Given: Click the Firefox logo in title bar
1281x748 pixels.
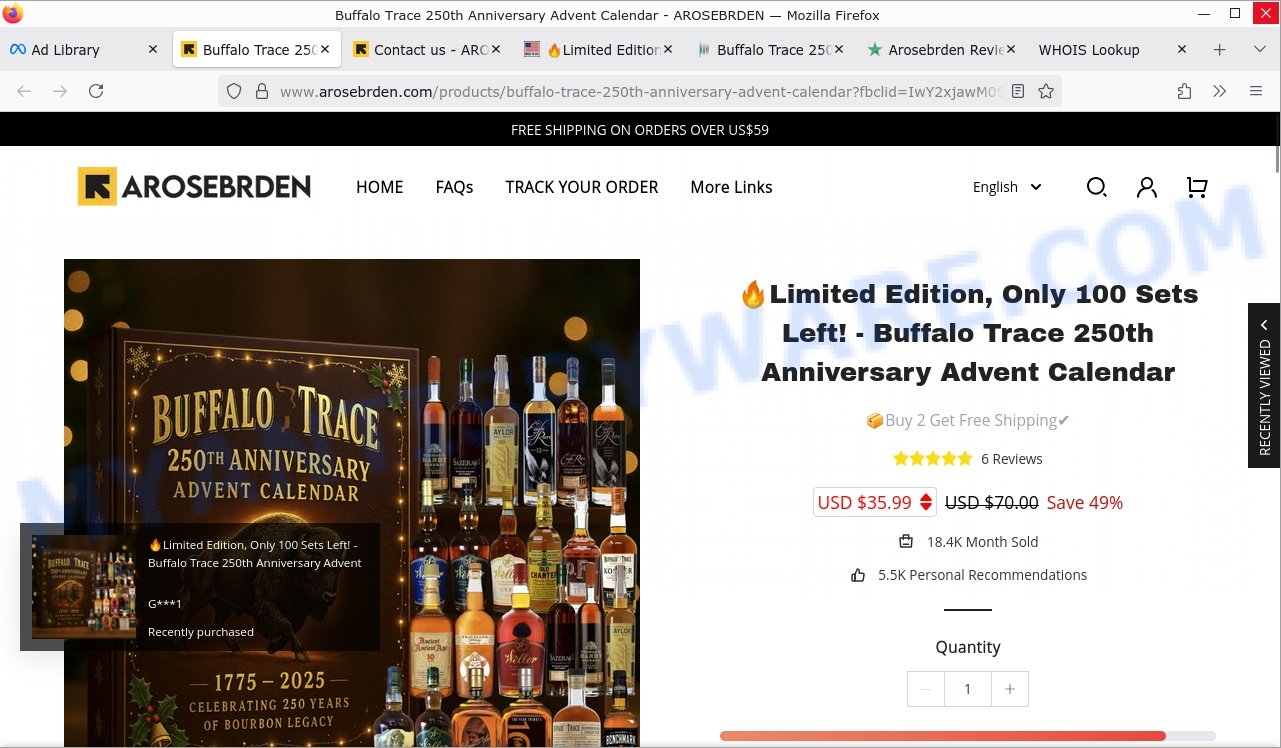Looking at the screenshot, I should pos(13,14).
